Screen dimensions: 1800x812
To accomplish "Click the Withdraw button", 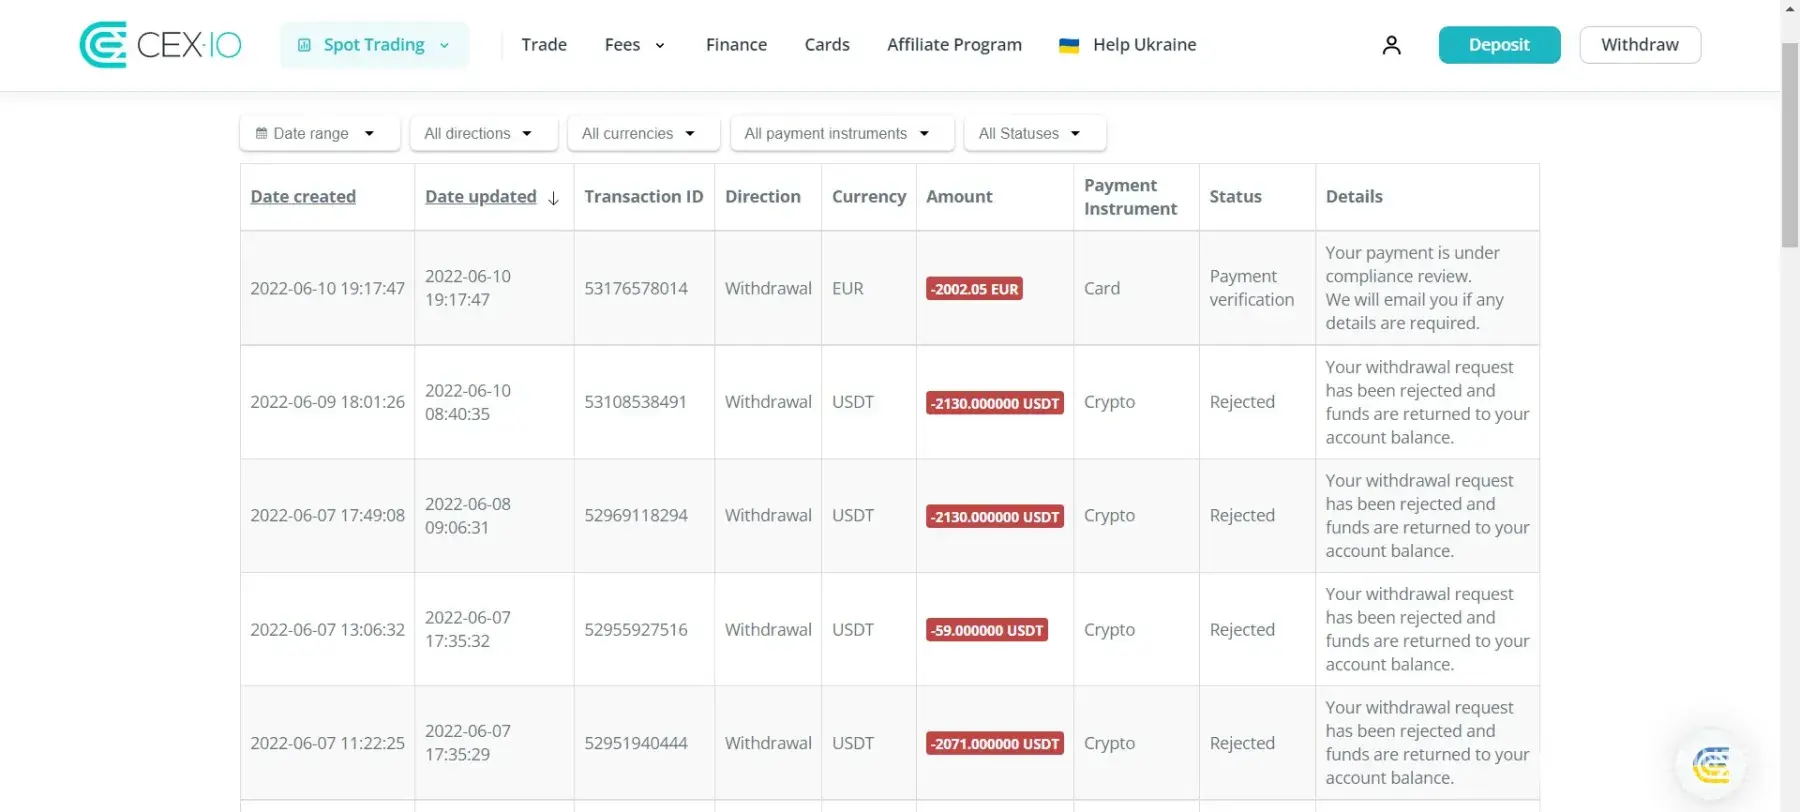I will click(1639, 45).
